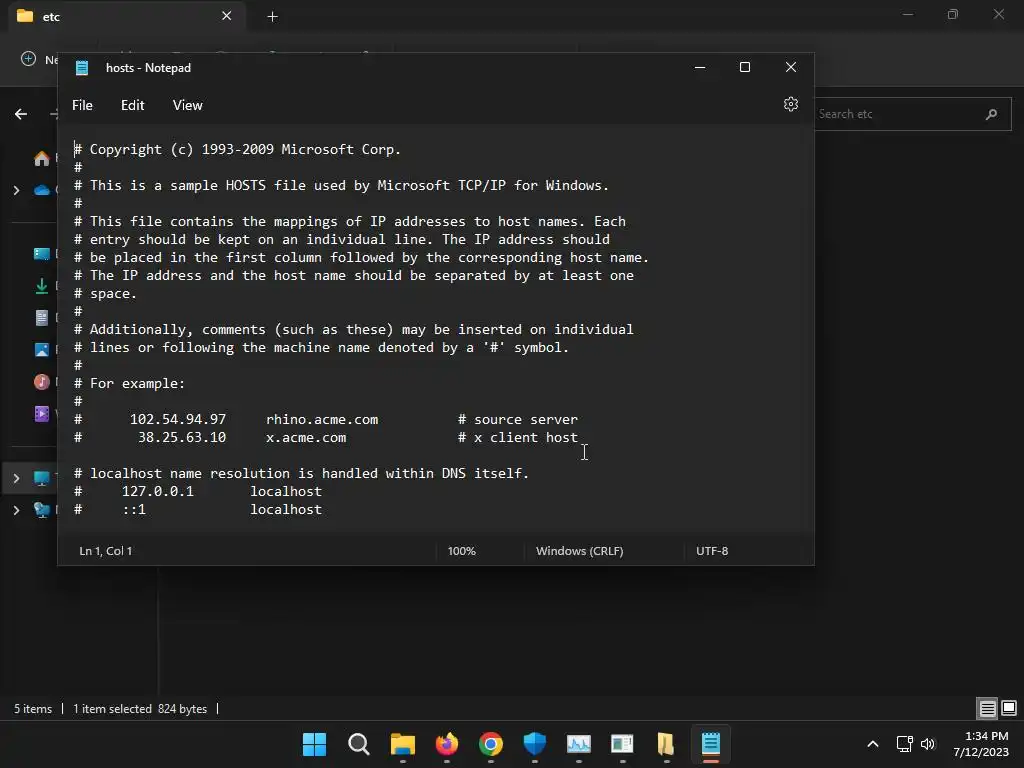Screen dimensions: 1024x768
Task: Open the zipped folder app on taskbar
Action: [666, 744]
